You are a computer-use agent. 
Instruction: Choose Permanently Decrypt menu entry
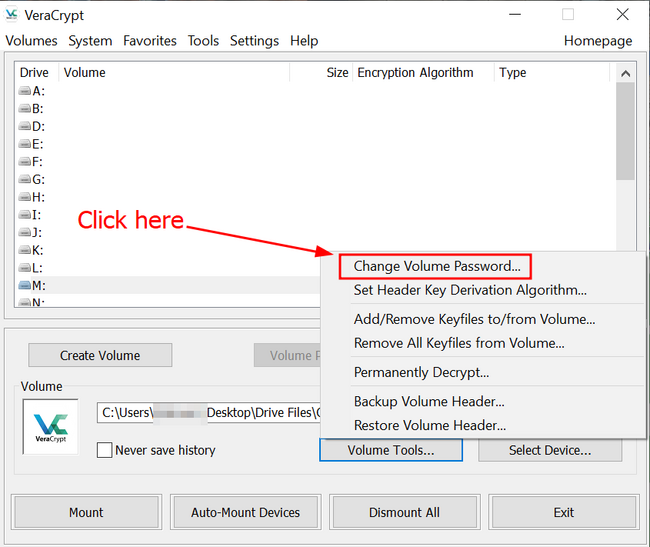(421, 372)
